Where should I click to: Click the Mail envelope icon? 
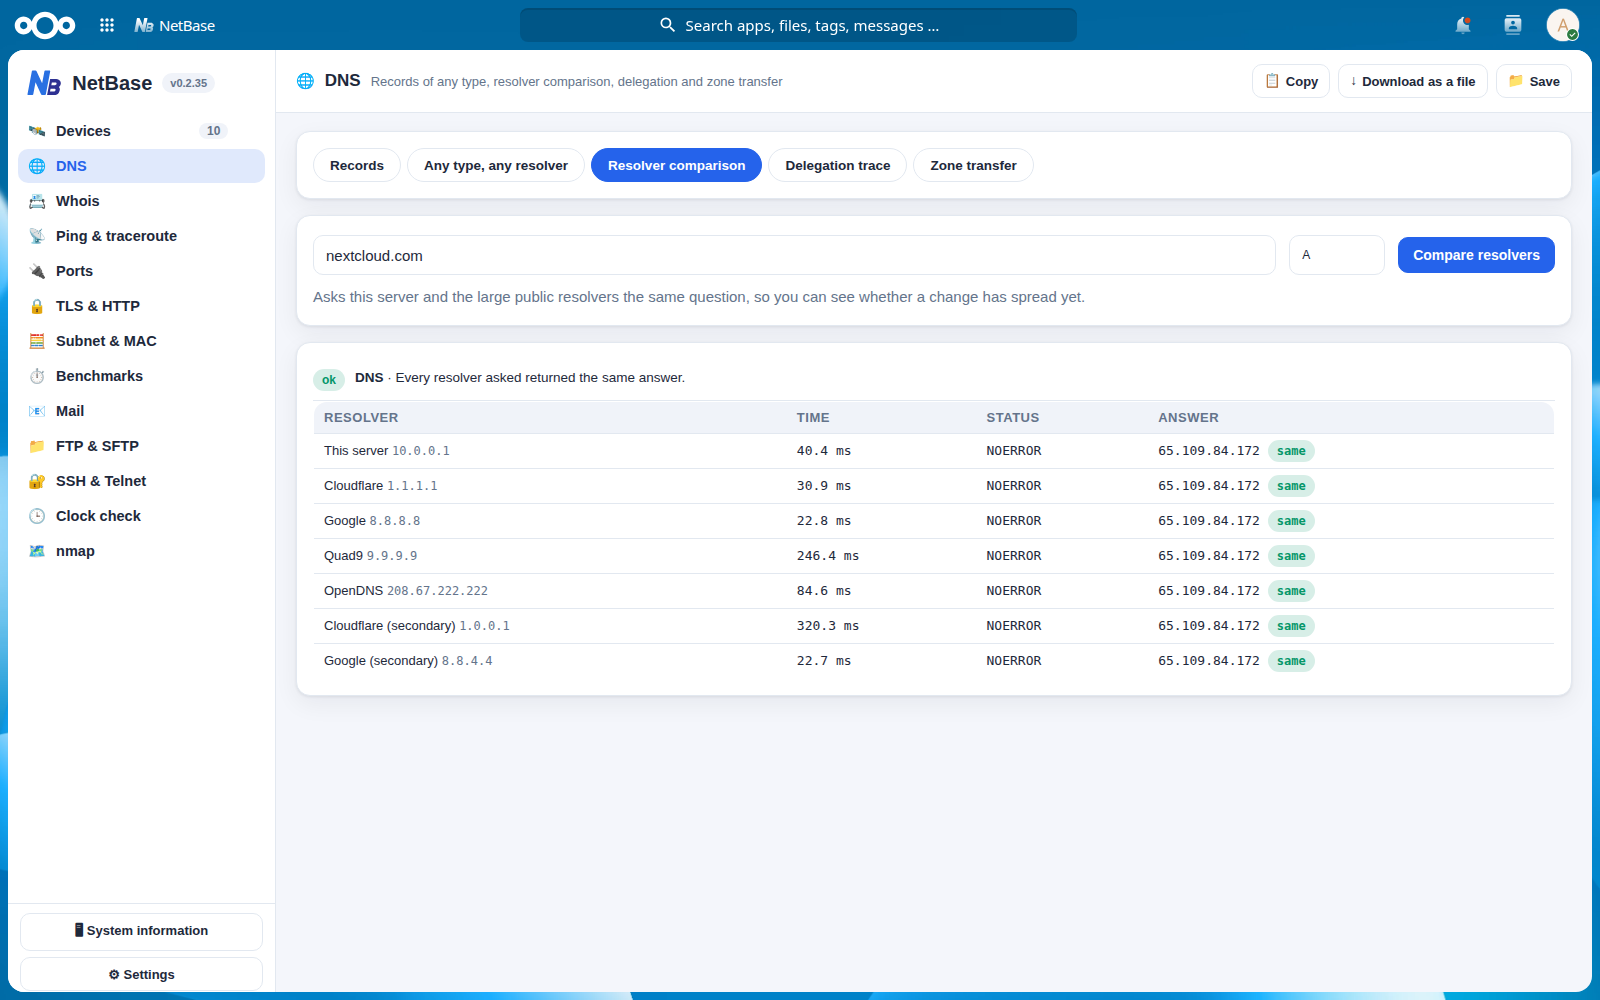[x=37, y=411]
